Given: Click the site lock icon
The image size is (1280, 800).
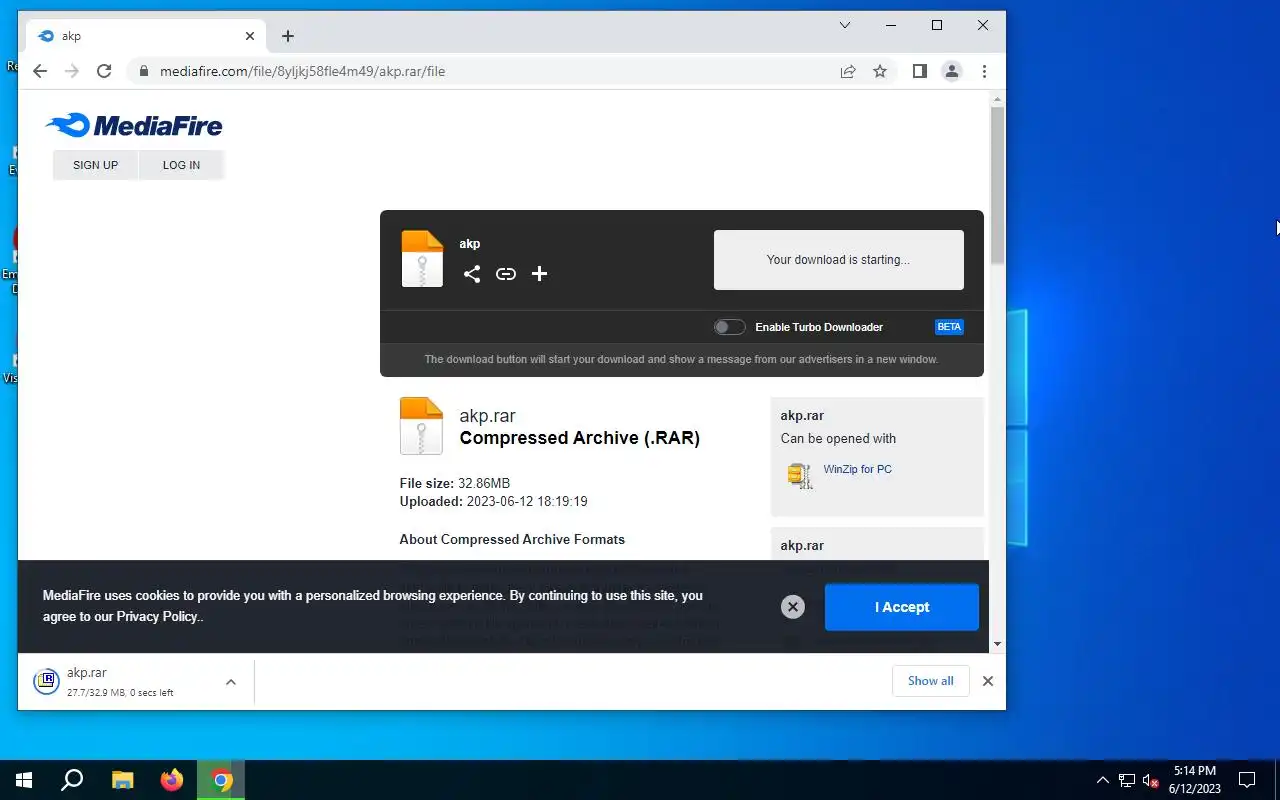Looking at the screenshot, I should pos(144,71).
